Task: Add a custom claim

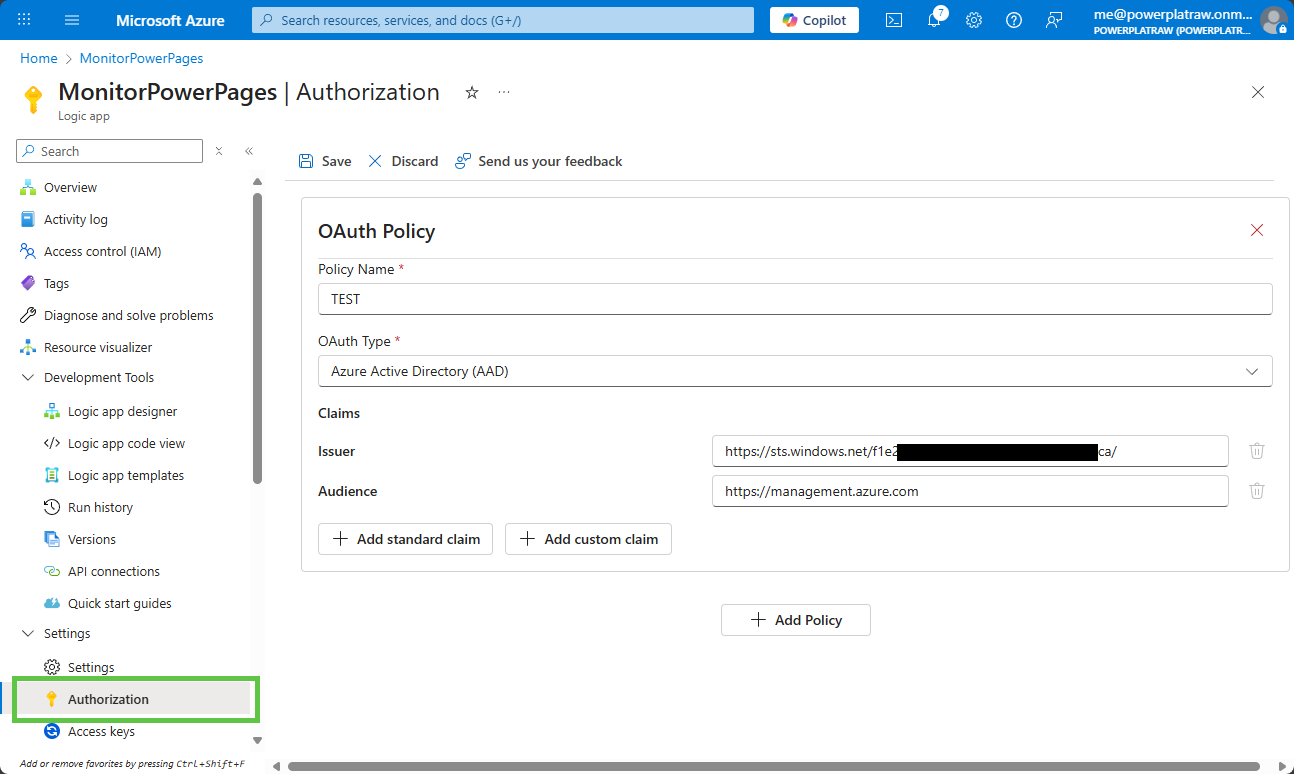Action: coord(588,539)
